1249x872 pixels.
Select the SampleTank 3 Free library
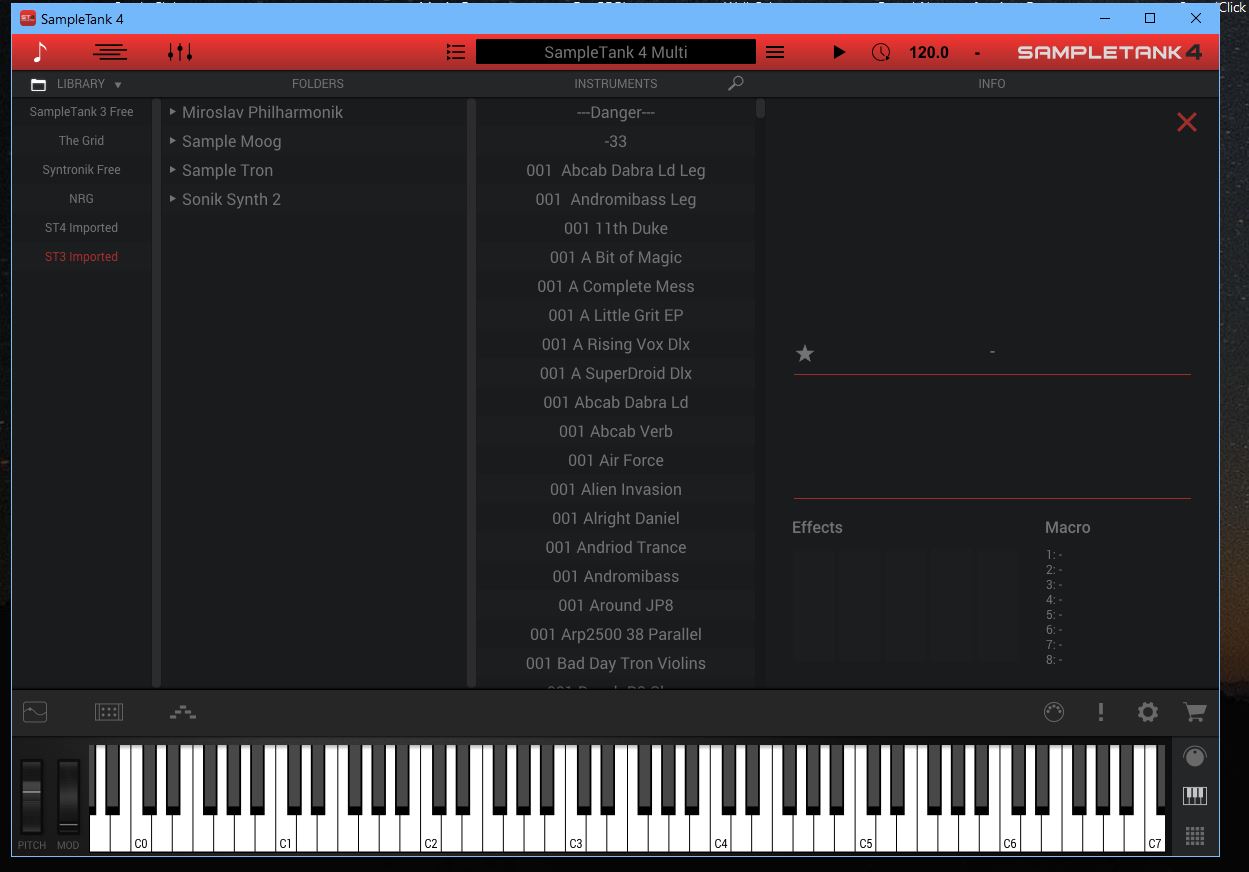click(81, 112)
